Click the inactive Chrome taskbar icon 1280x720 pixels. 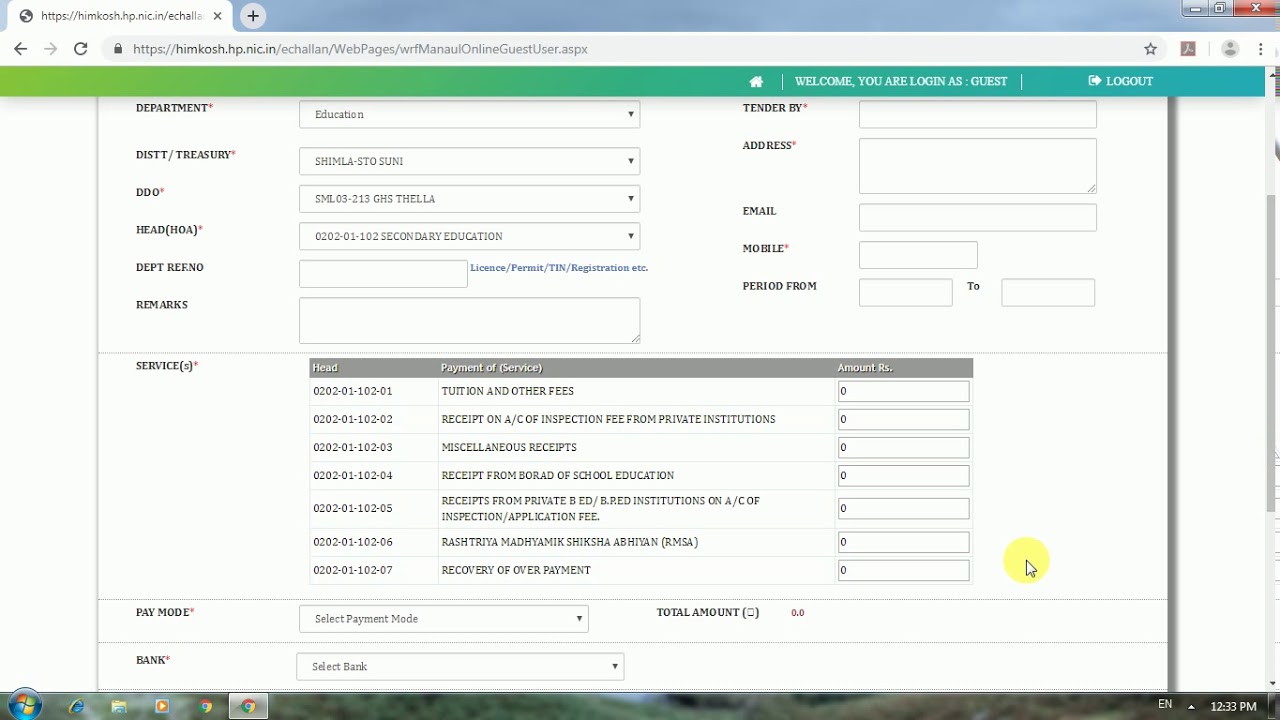(205, 706)
